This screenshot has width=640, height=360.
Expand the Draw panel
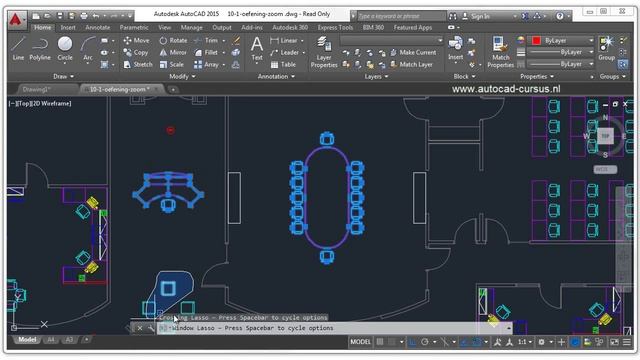63,76
